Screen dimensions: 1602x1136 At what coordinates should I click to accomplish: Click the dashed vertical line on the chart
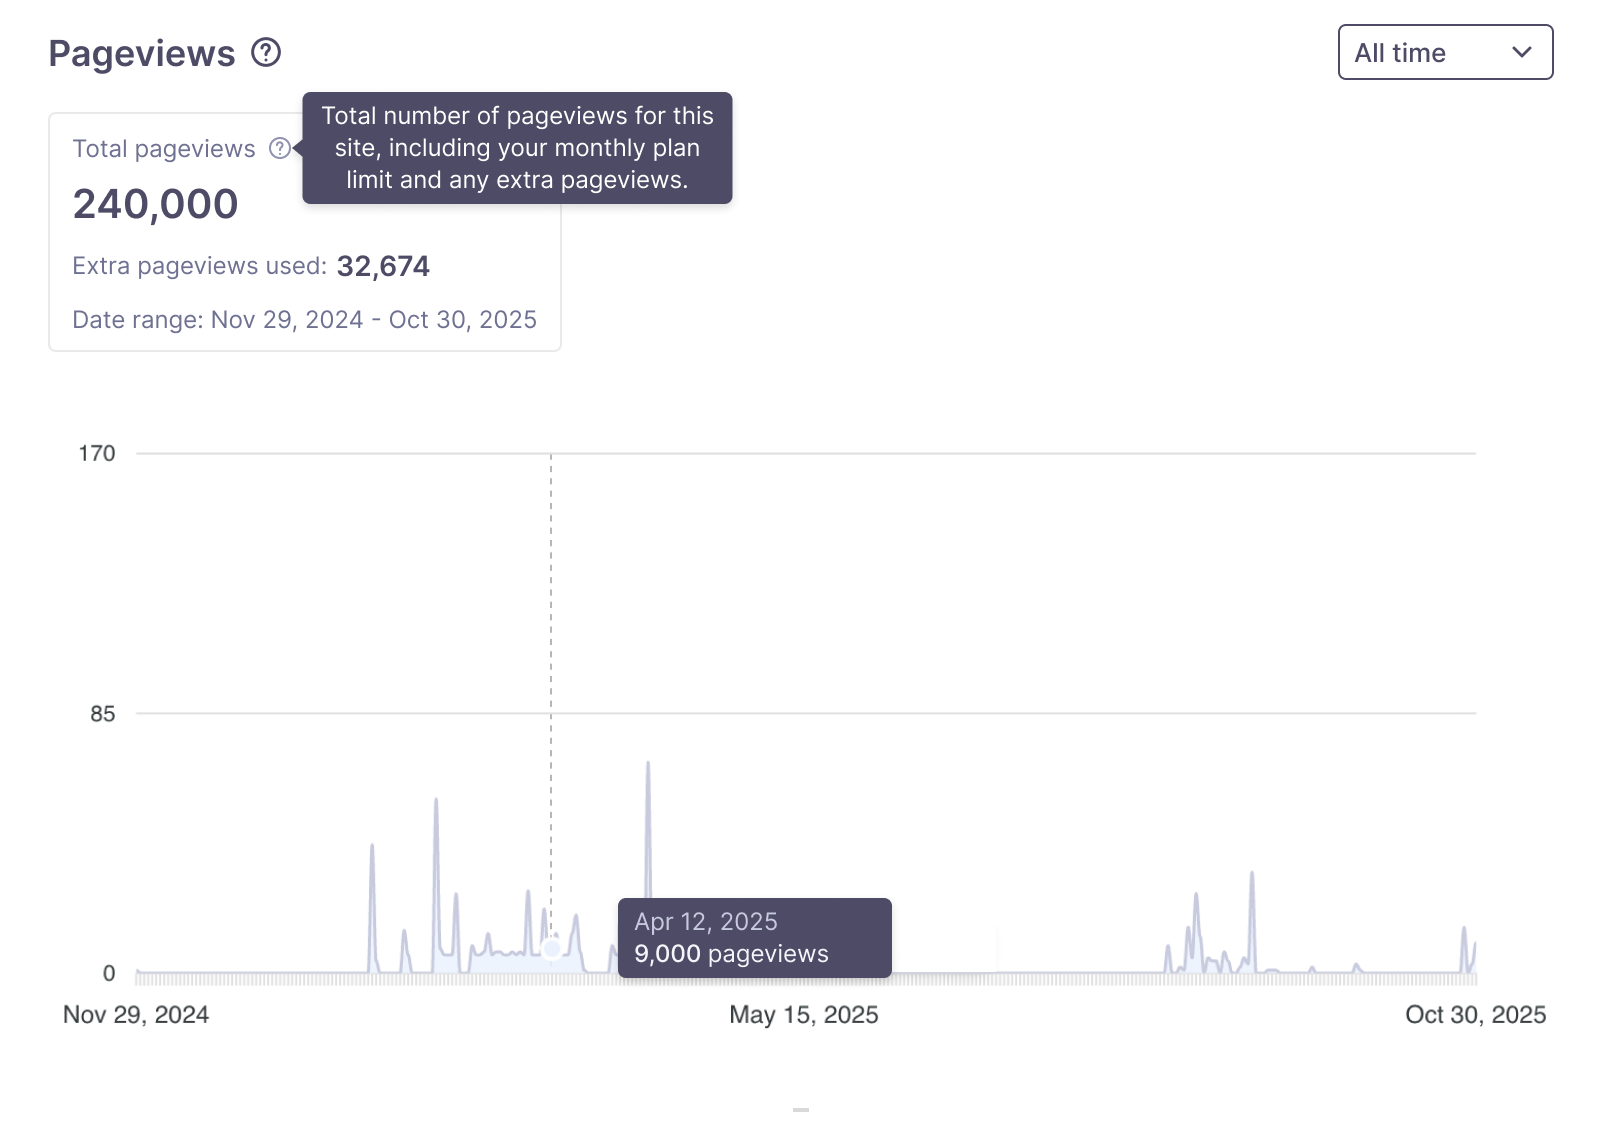point(551,700)
